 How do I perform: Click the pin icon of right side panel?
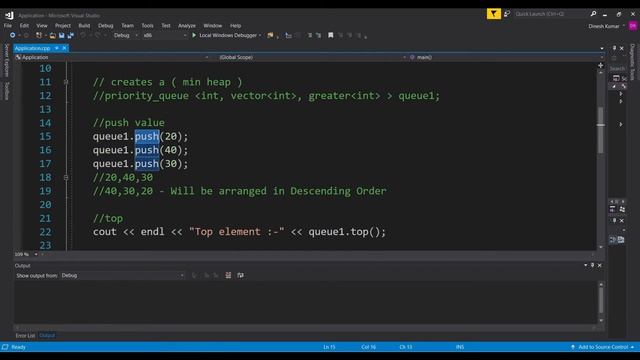pos(615,48)
